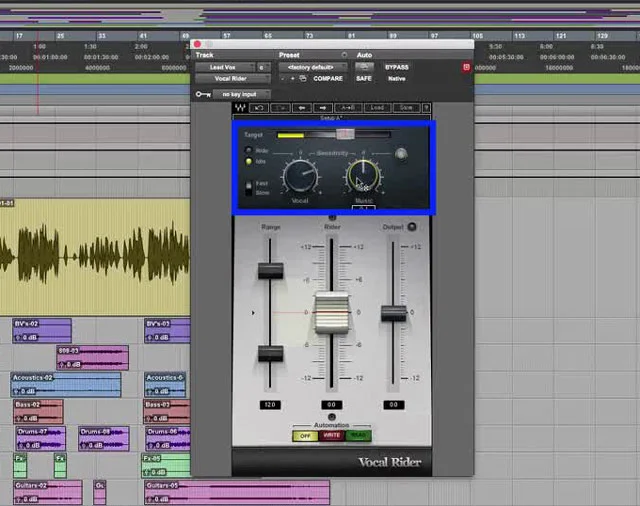Click the large Rider fader cap
Screen dimensions: 640x506
pyautogui.click(x=332, y=313)
